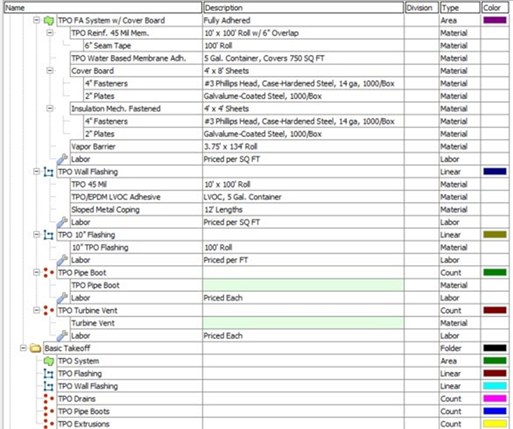Click dark red swatch of TPO Turbine Vent
This screenshot has height=429, width=513.
coord(495,310)
